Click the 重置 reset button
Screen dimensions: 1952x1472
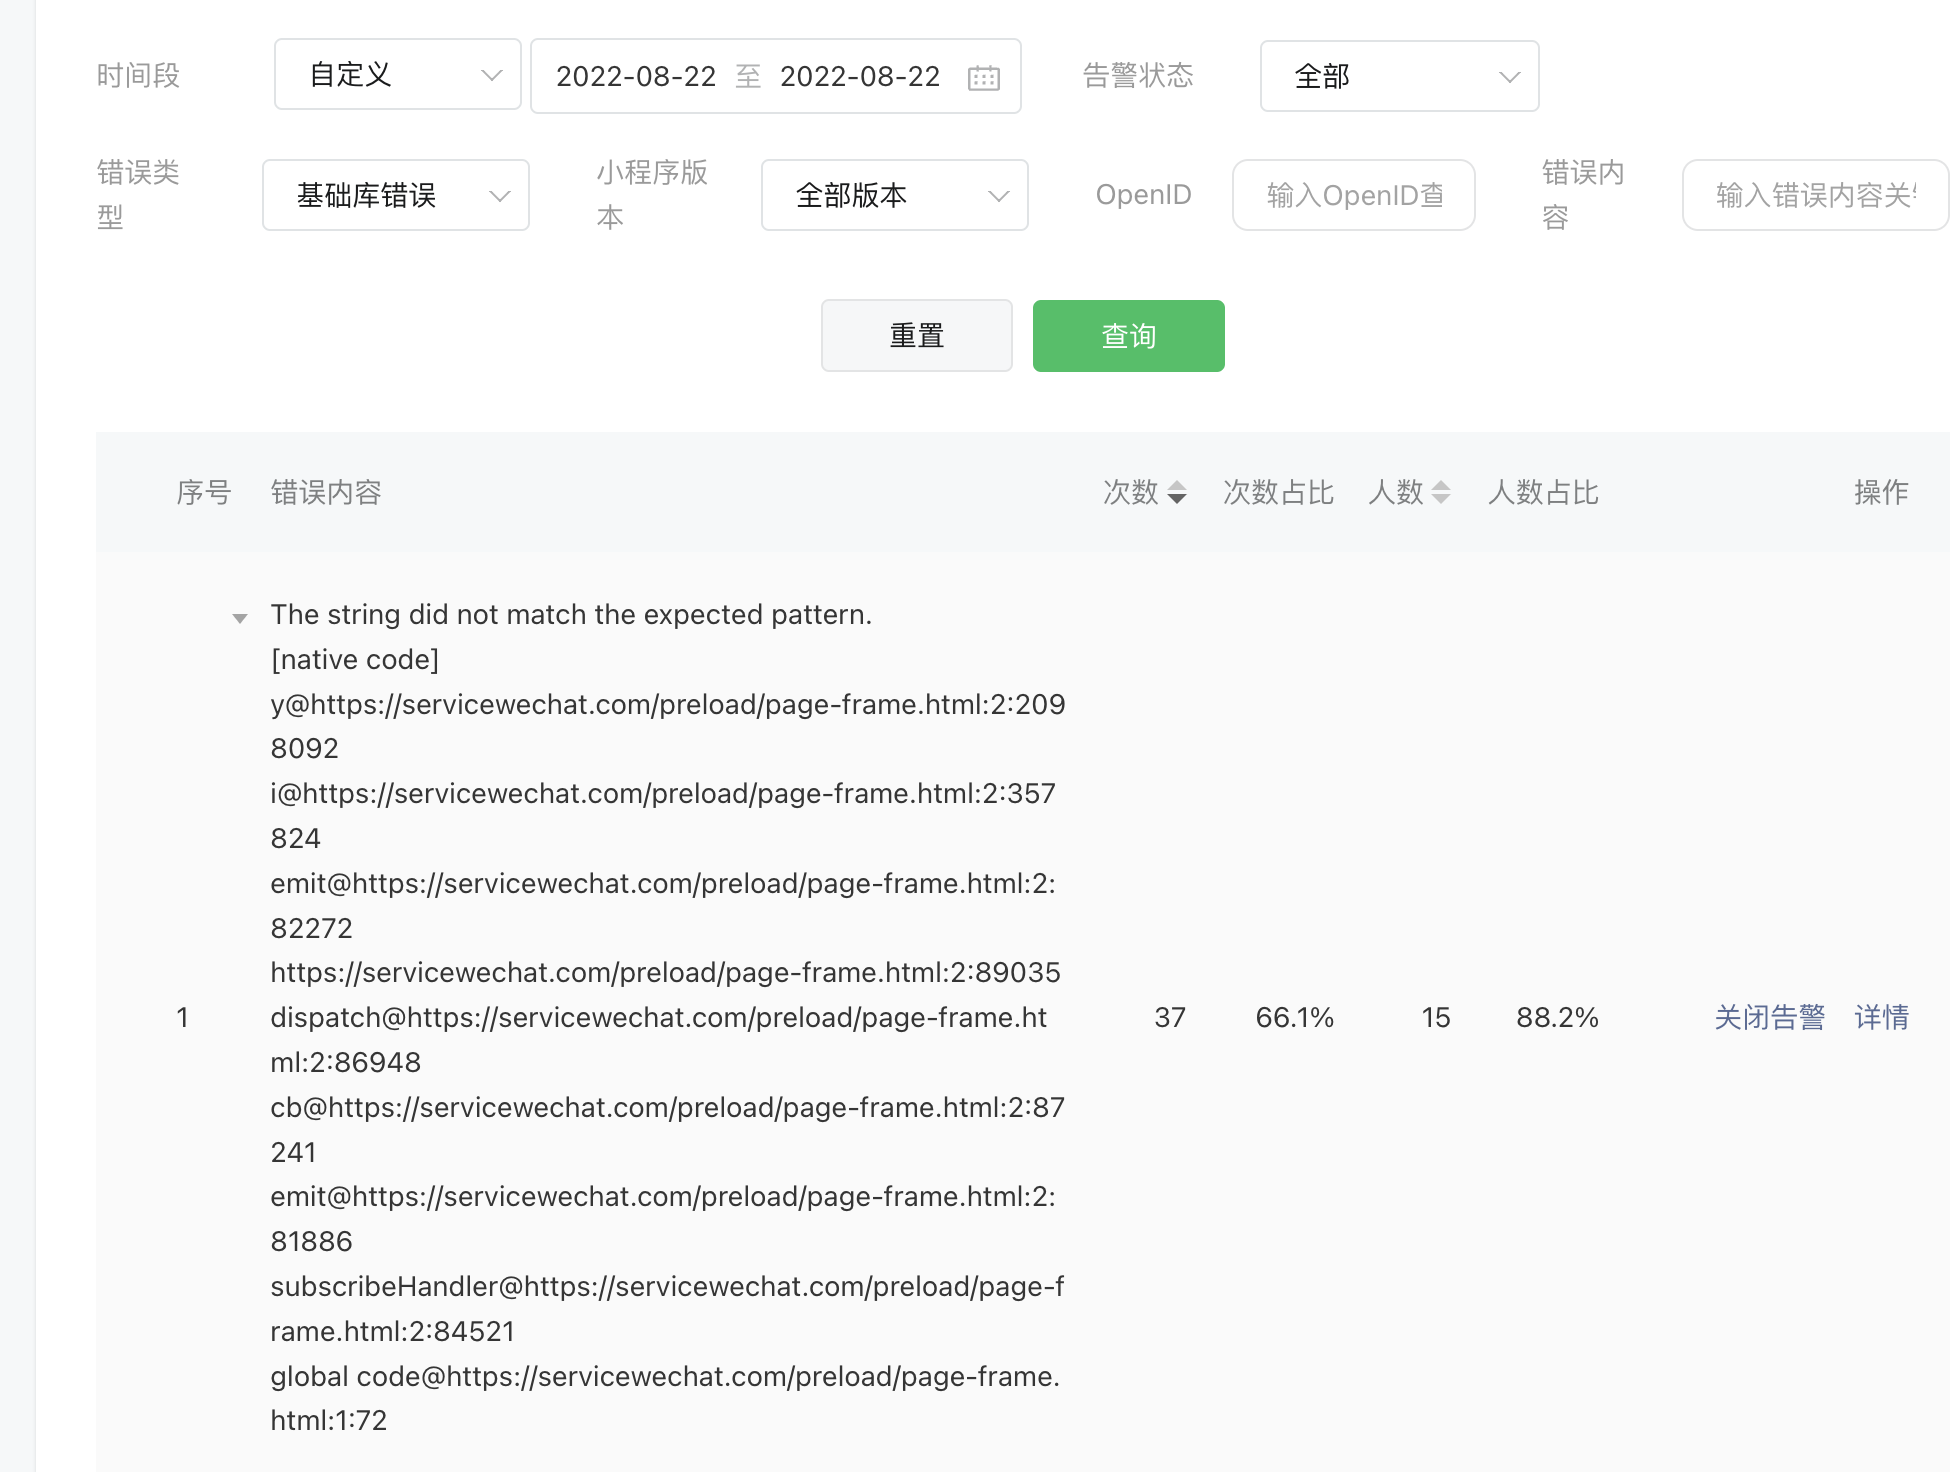916,336
